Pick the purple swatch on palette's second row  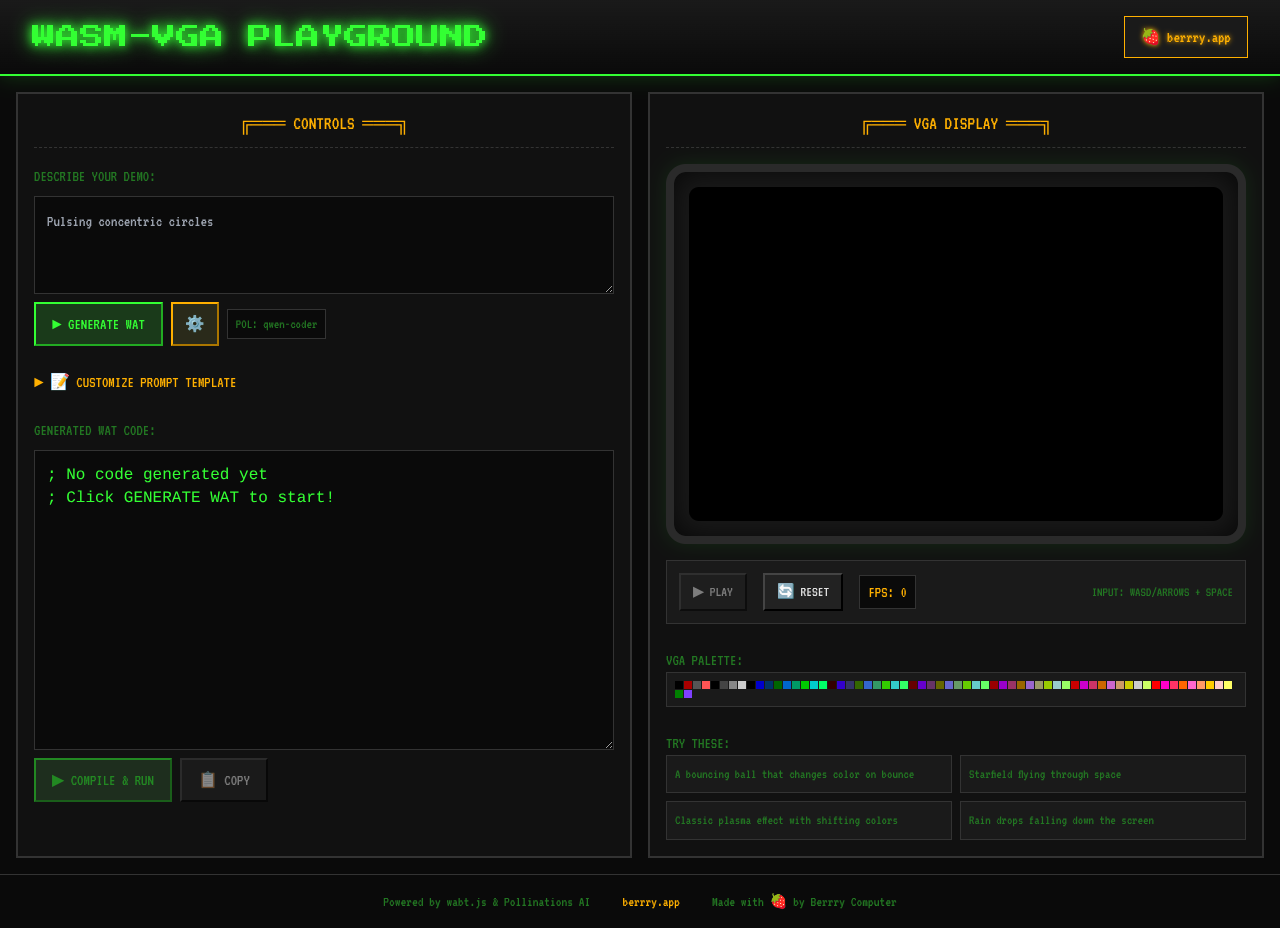coord(688,694)
